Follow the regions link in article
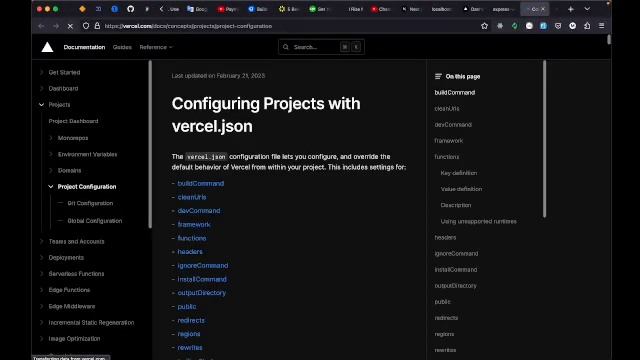Screen dimensions: 640x360 pos(189,334)
